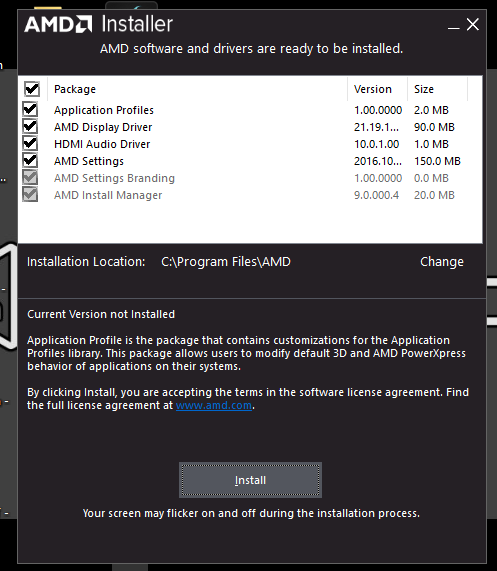Click version 10.0.1.00 of HDMI Audio

pos(376,144)
